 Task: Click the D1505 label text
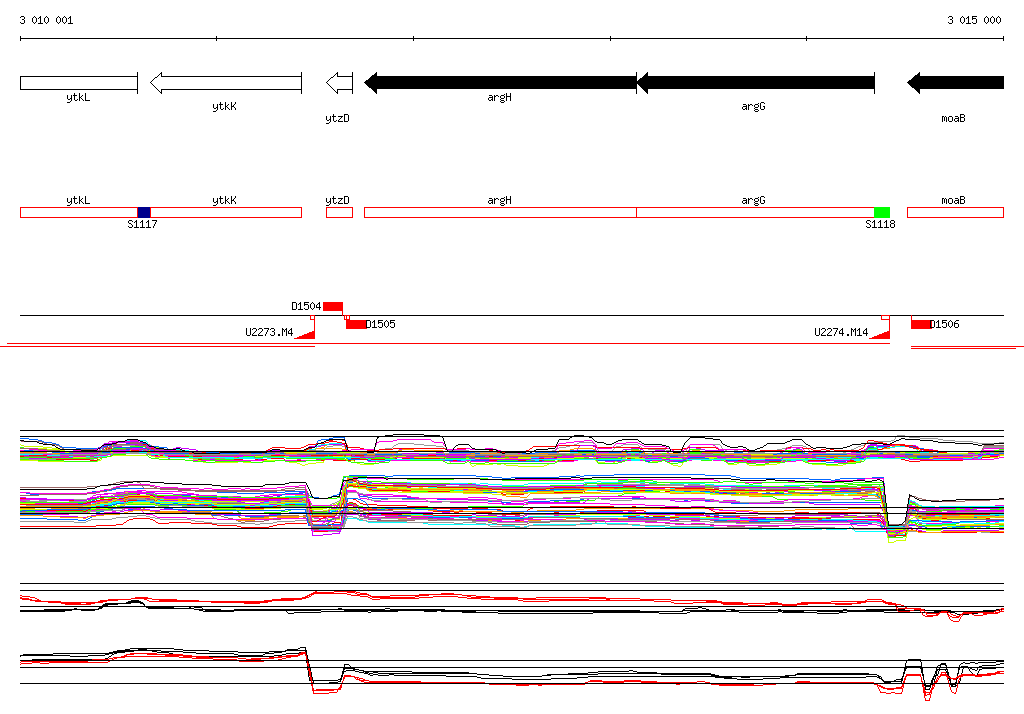tap(381, 324)
